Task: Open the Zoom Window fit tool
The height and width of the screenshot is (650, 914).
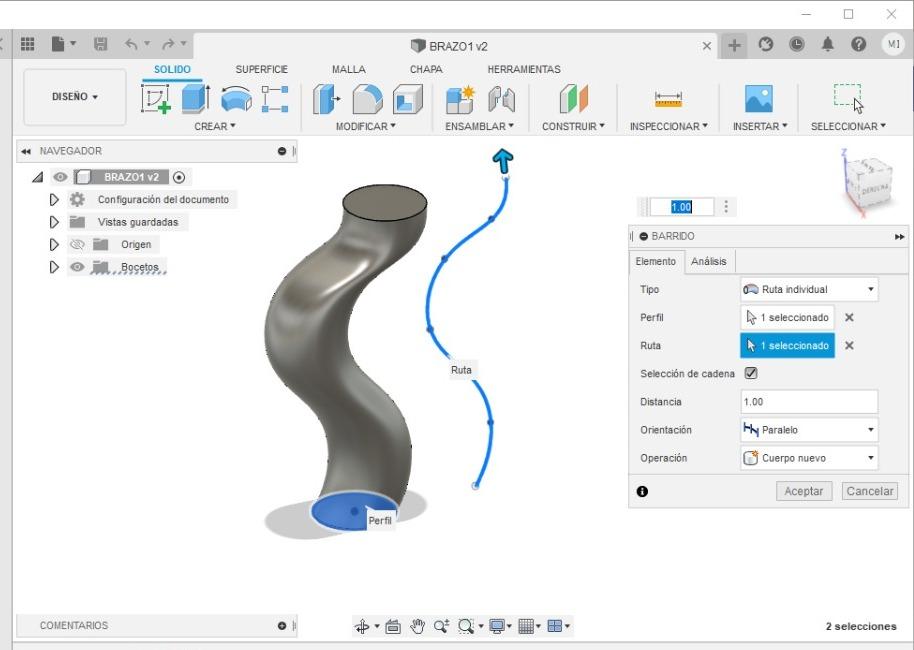Action: [x=466, y=626]
